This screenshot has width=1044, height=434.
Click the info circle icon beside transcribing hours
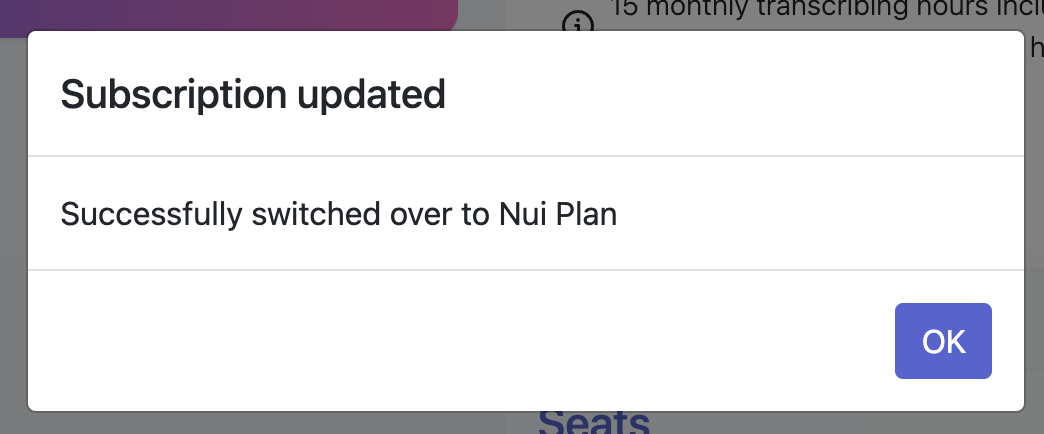pos(577,23)
